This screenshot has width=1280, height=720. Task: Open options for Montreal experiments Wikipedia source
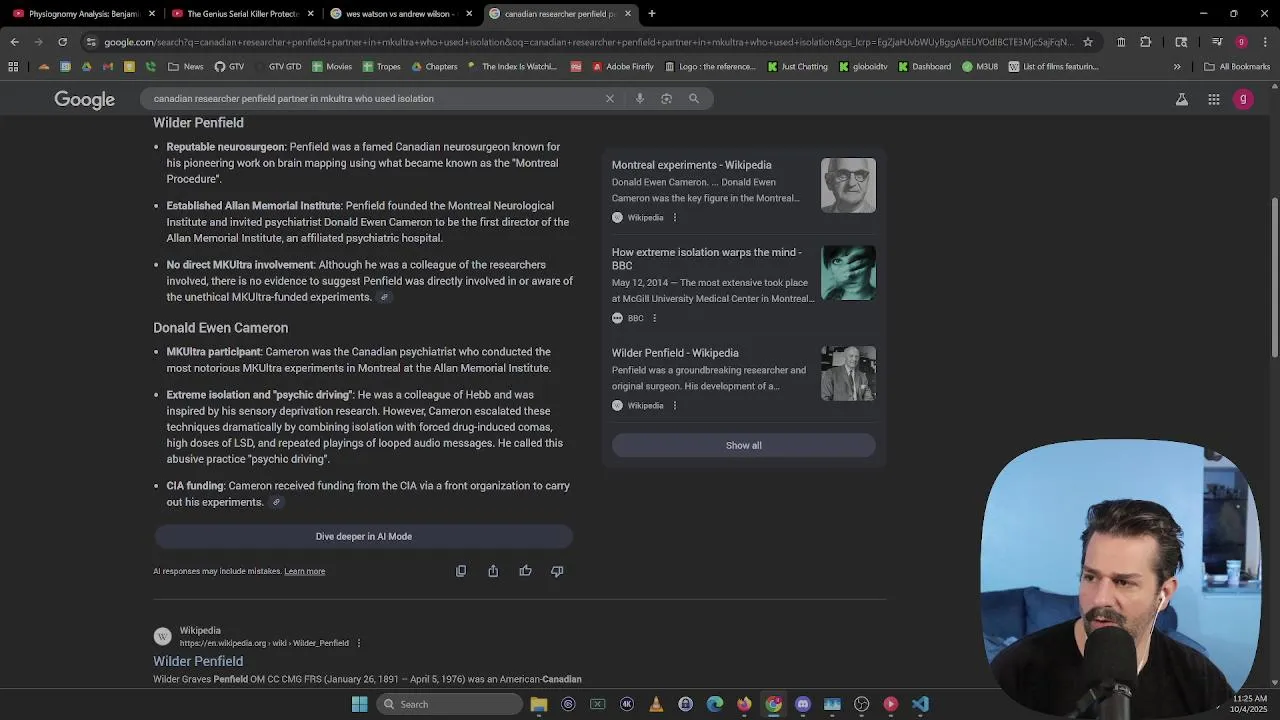pyautogui.click(x=675, y=217)
